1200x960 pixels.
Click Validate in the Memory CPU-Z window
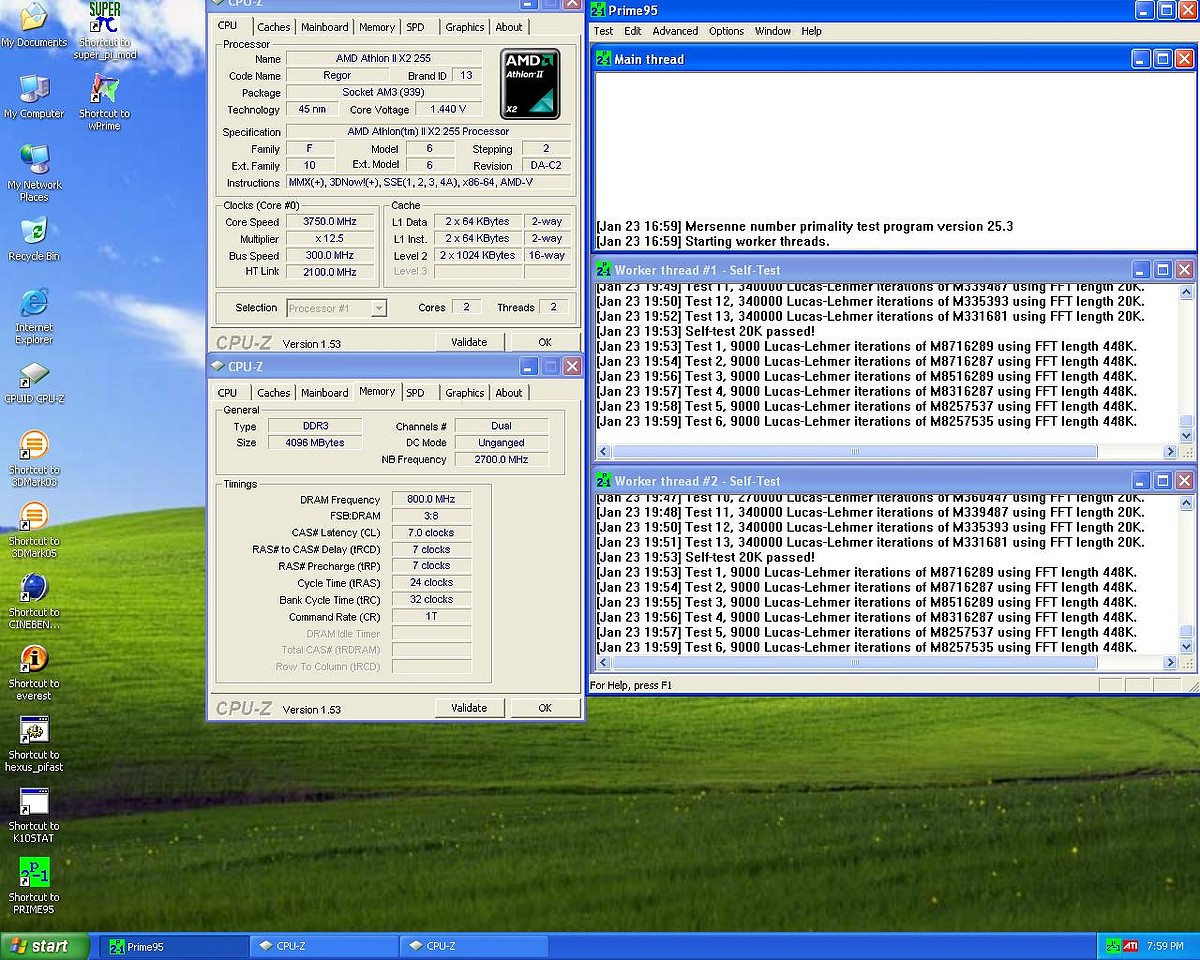point(469,708)
